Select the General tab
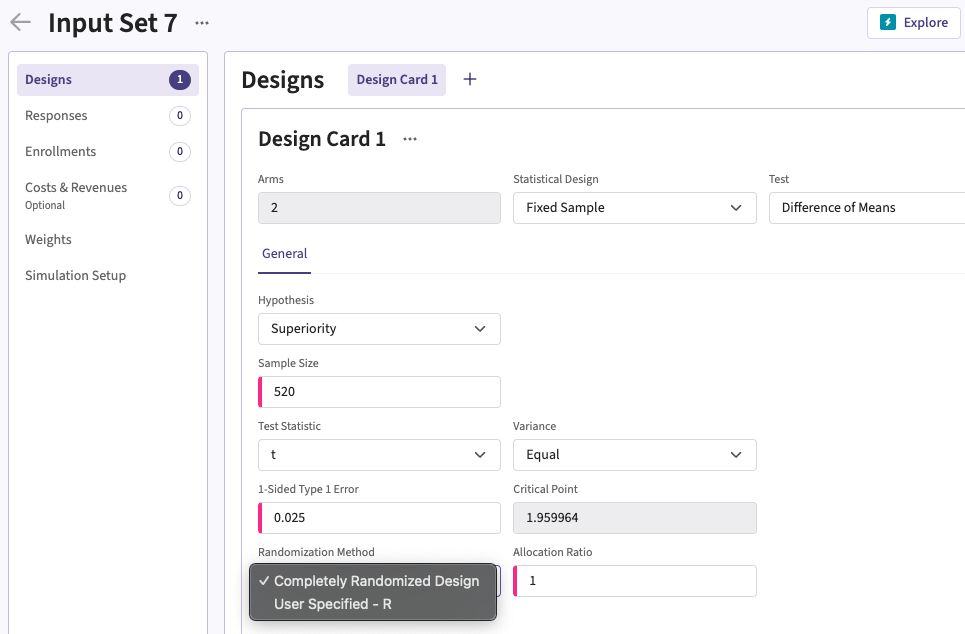965x634 pixels. (285, 254)
